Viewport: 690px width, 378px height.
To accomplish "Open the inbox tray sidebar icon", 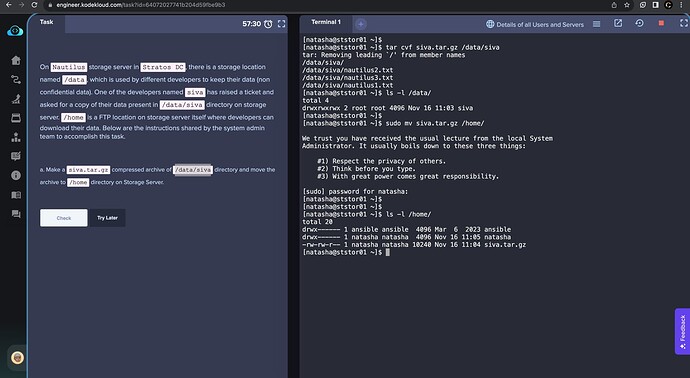I will point(16,118).
